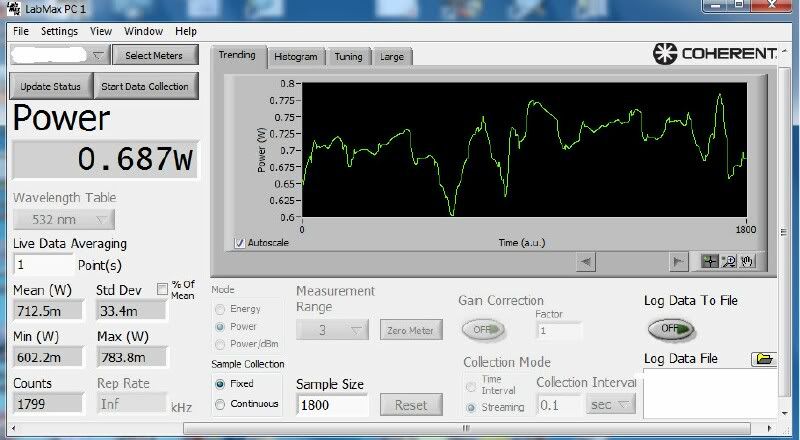Click the Log Data File path box
Screen dimensions: 800x440
click(x=710, y=394)
